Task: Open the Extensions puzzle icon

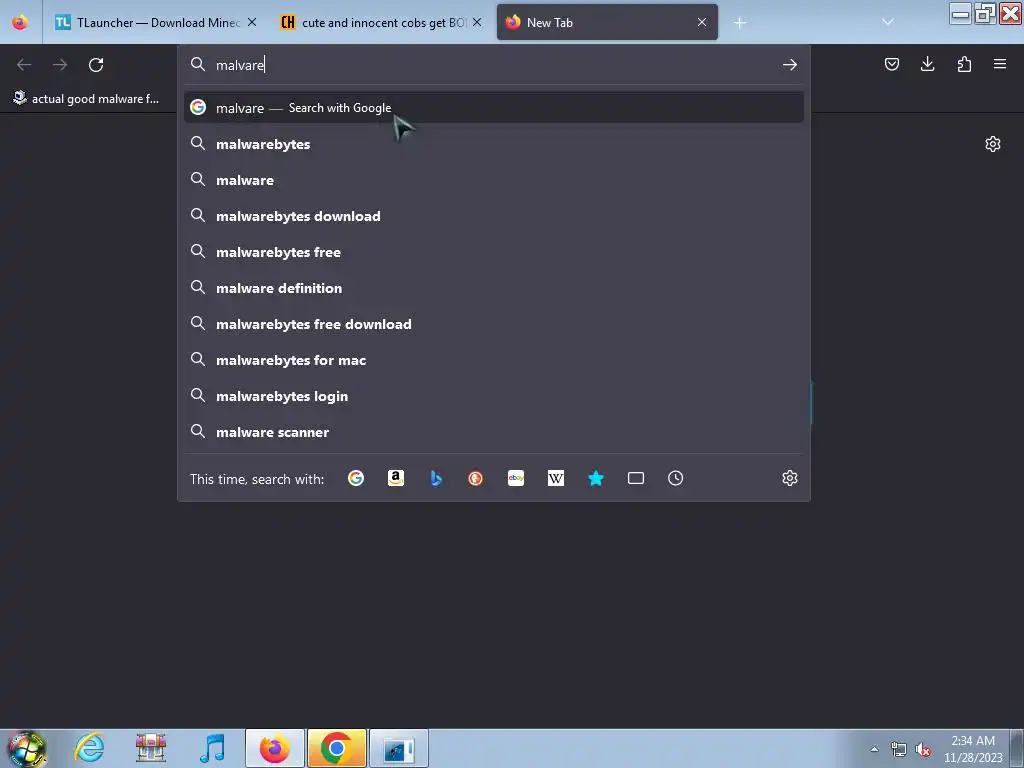Action: pos(964,64)
